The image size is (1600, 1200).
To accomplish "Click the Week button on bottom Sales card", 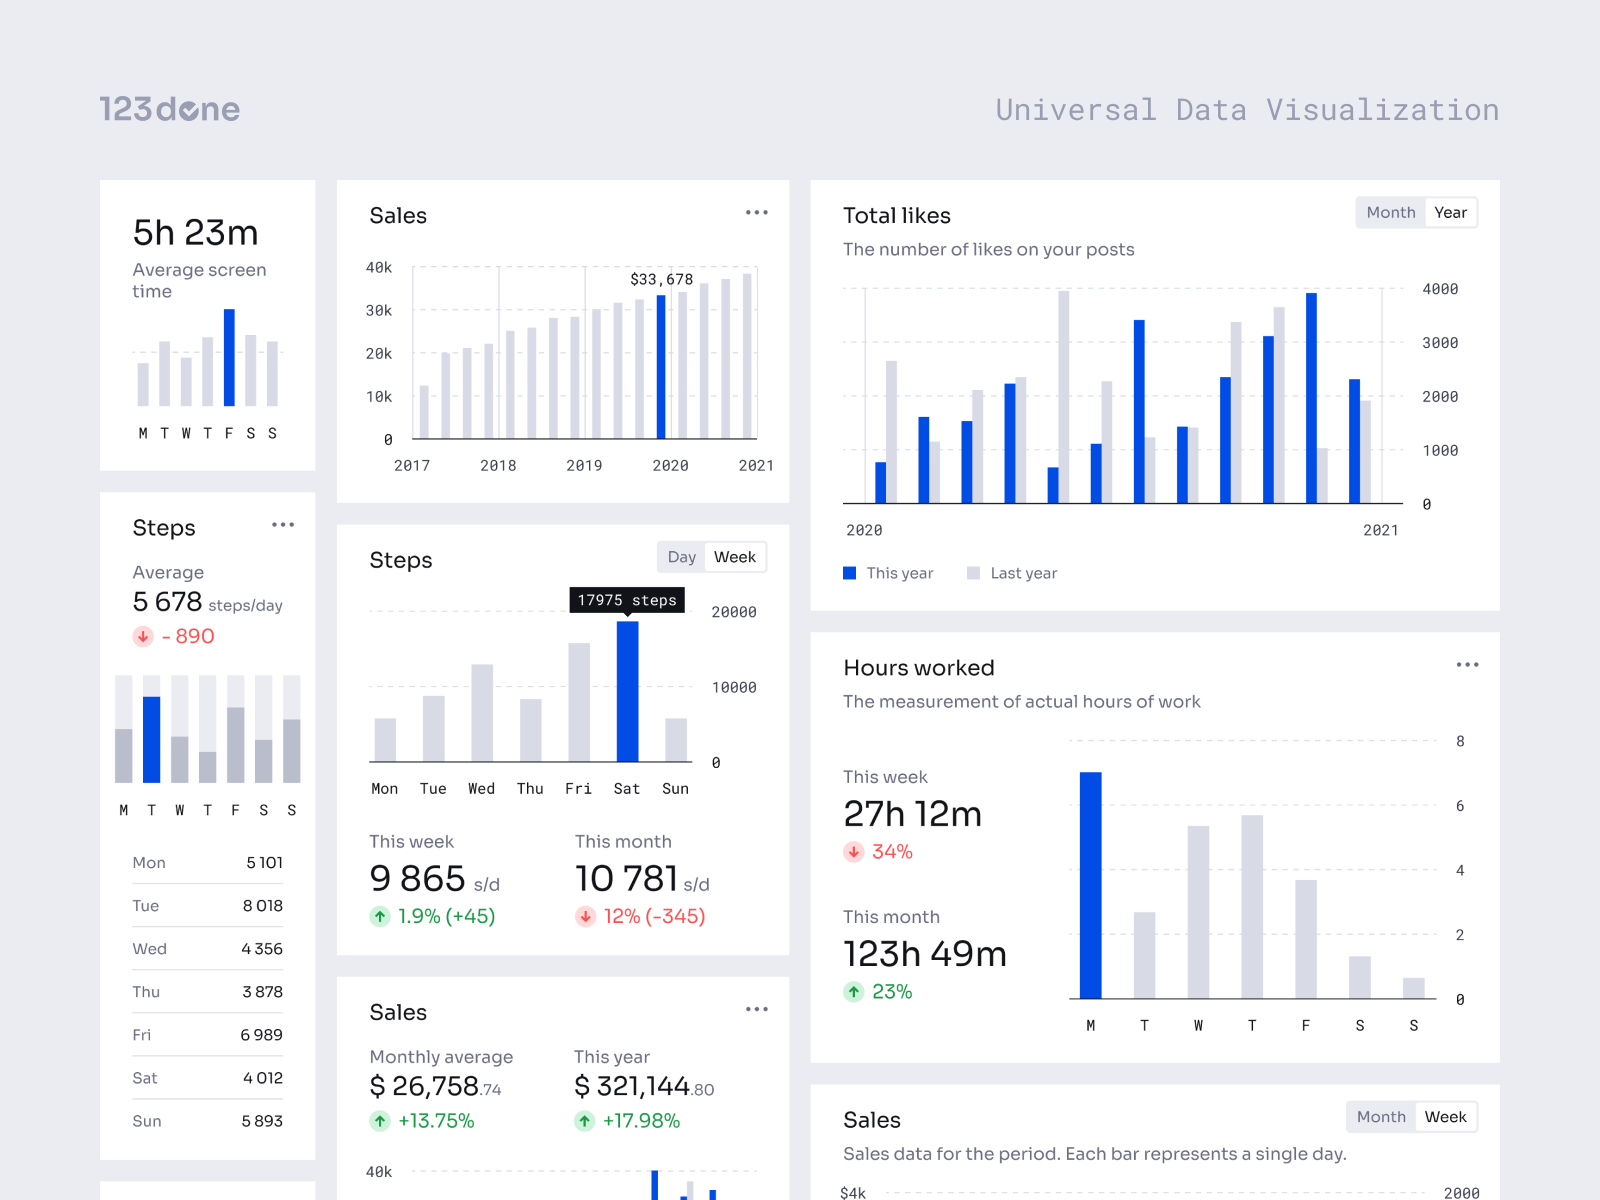I will coord(1447,1116).
